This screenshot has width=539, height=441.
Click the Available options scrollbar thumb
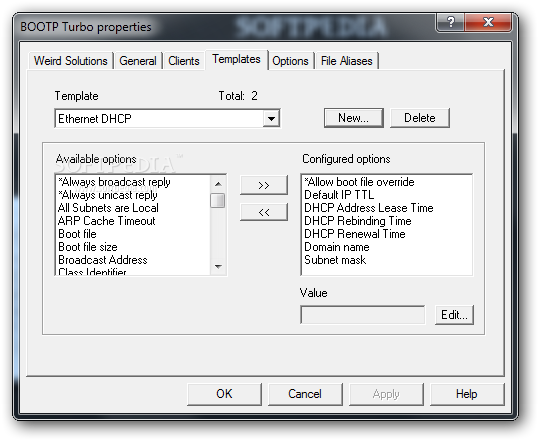coord(218,201)
